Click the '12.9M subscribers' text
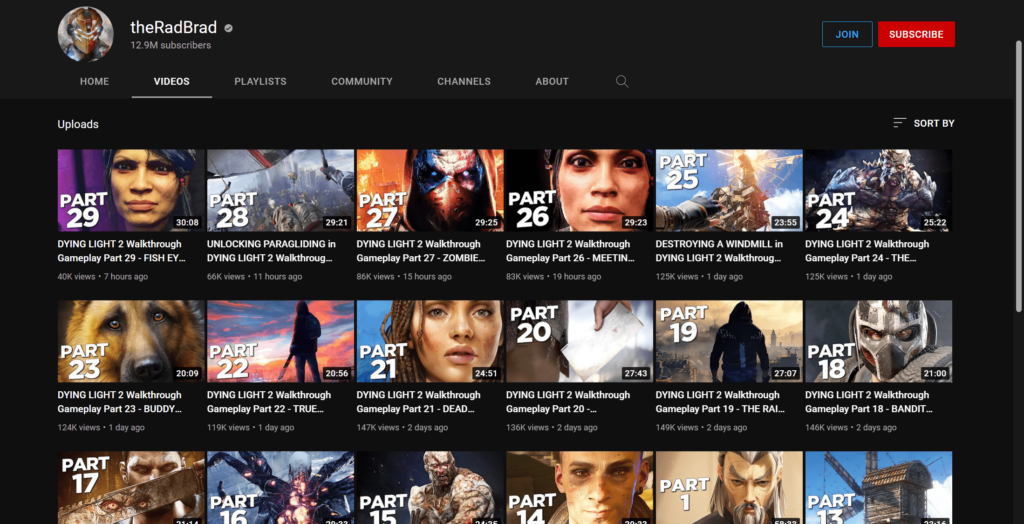 tap(170, 45)
